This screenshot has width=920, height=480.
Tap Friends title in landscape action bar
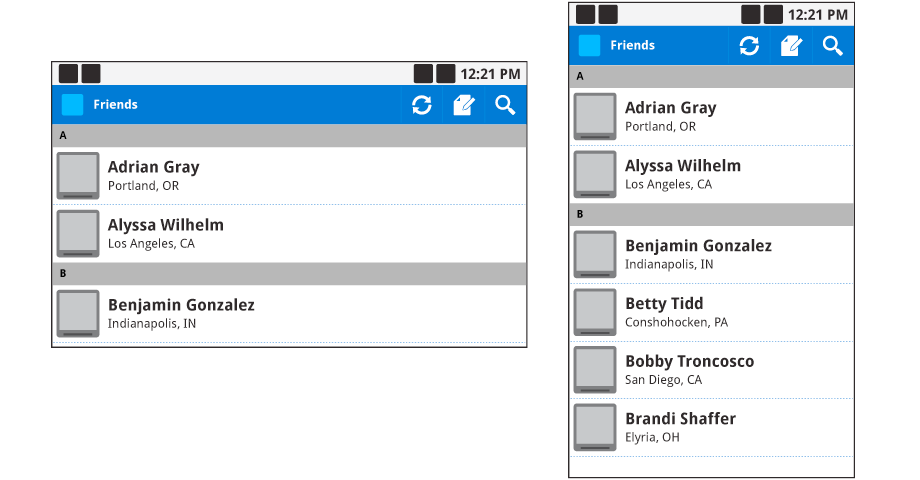click(116, 105)
